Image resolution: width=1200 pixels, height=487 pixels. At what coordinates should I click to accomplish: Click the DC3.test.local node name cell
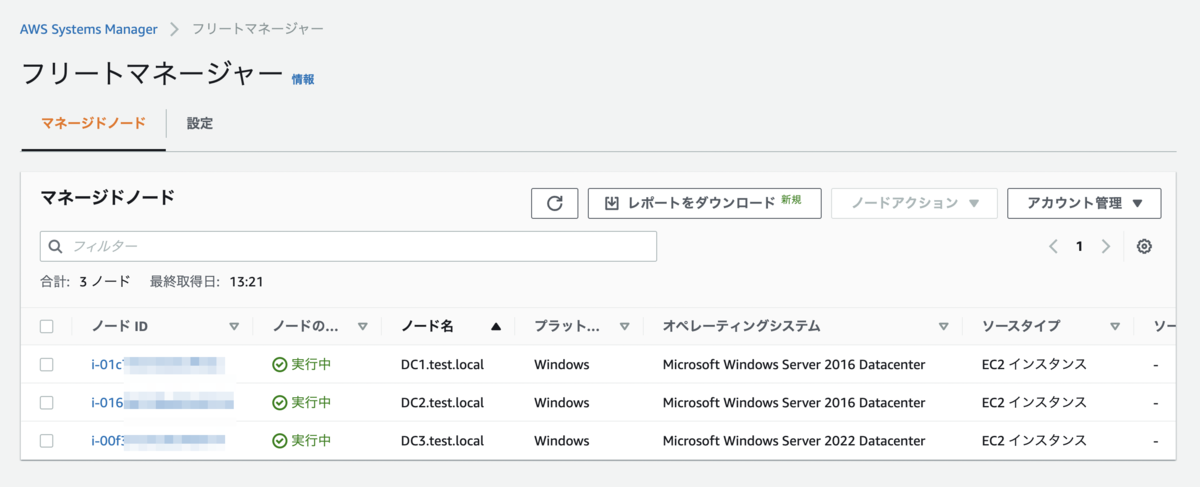[442, 440]
